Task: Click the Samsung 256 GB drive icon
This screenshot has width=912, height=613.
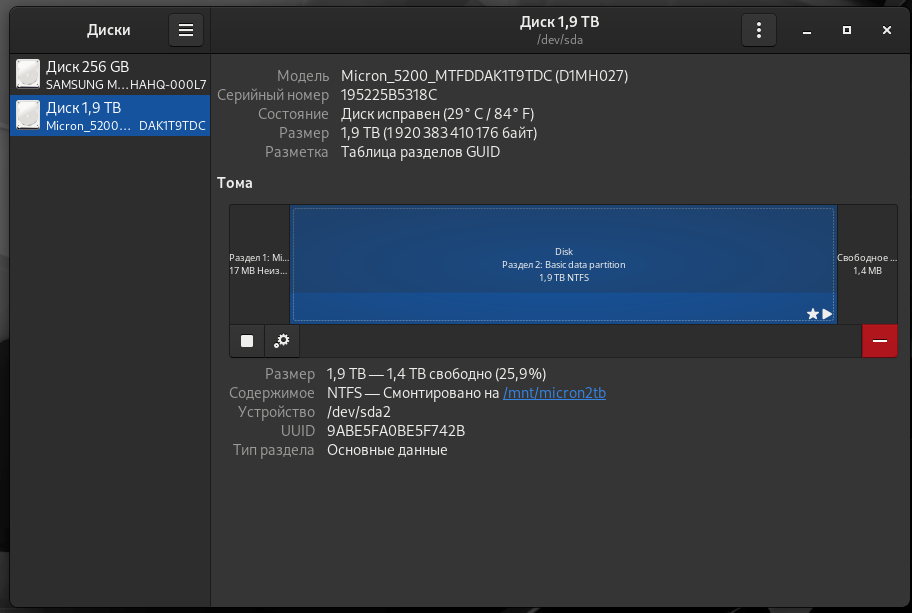Action: (29, 74)
